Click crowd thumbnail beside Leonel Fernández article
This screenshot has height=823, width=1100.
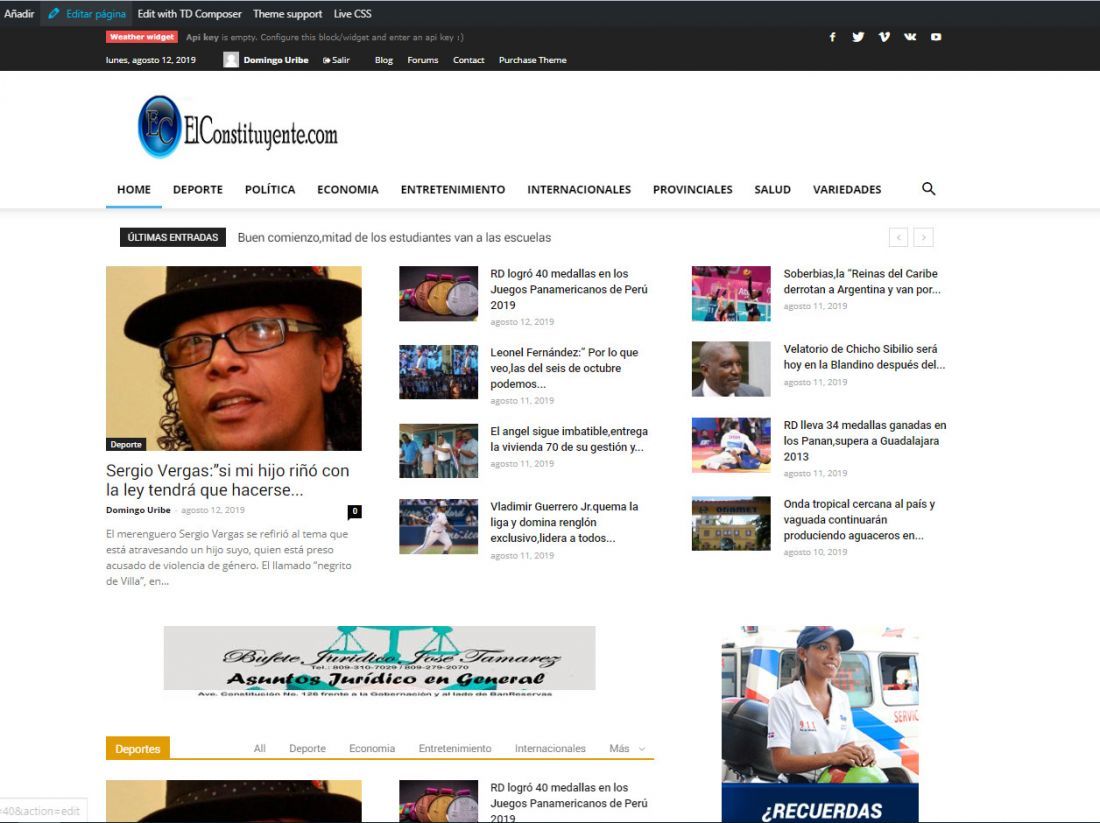pyautogui.click(x=438, y=372)
